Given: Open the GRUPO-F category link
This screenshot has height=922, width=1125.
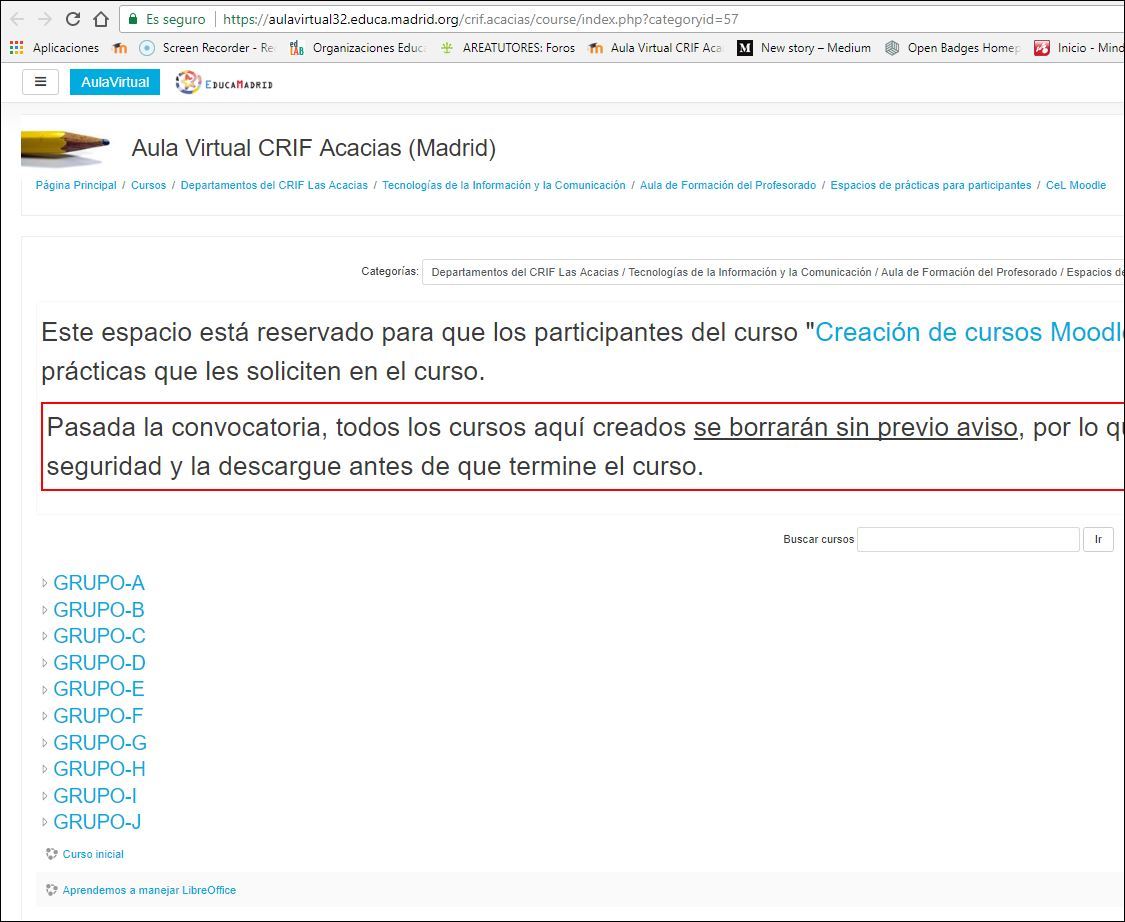Looking at the screenshot, I should click(x=98, y=715).
